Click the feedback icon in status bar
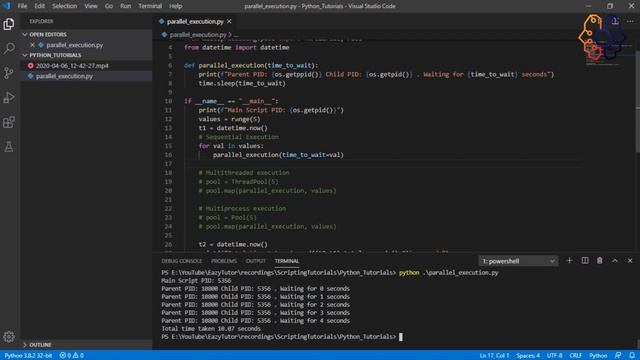 (x=618, y=356)
